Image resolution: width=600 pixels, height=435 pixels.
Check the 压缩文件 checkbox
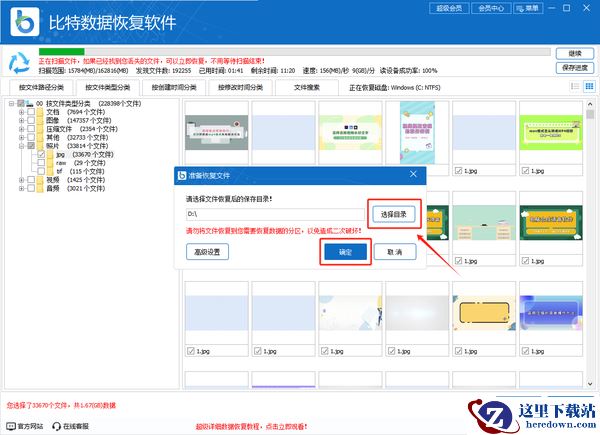point(31,129)
